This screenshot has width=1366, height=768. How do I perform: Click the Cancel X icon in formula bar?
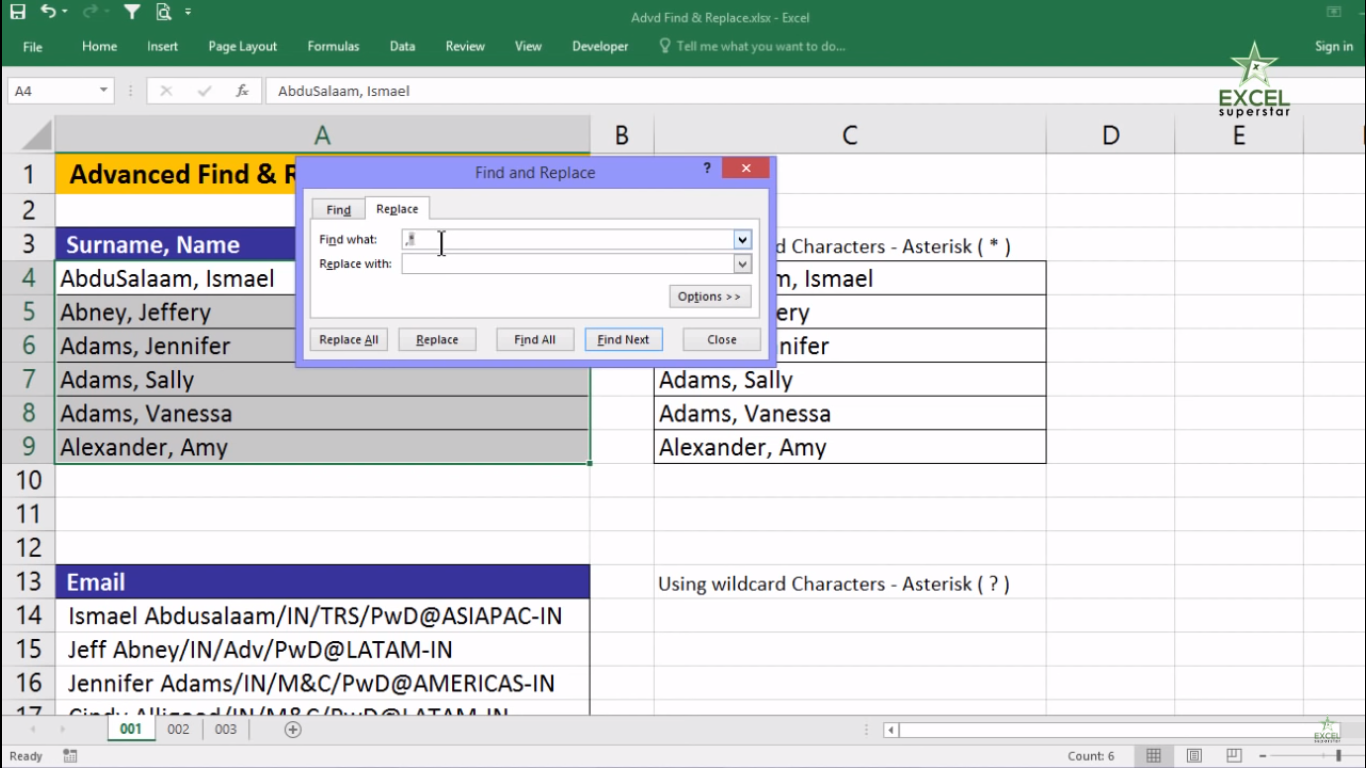tap(166, 91)
